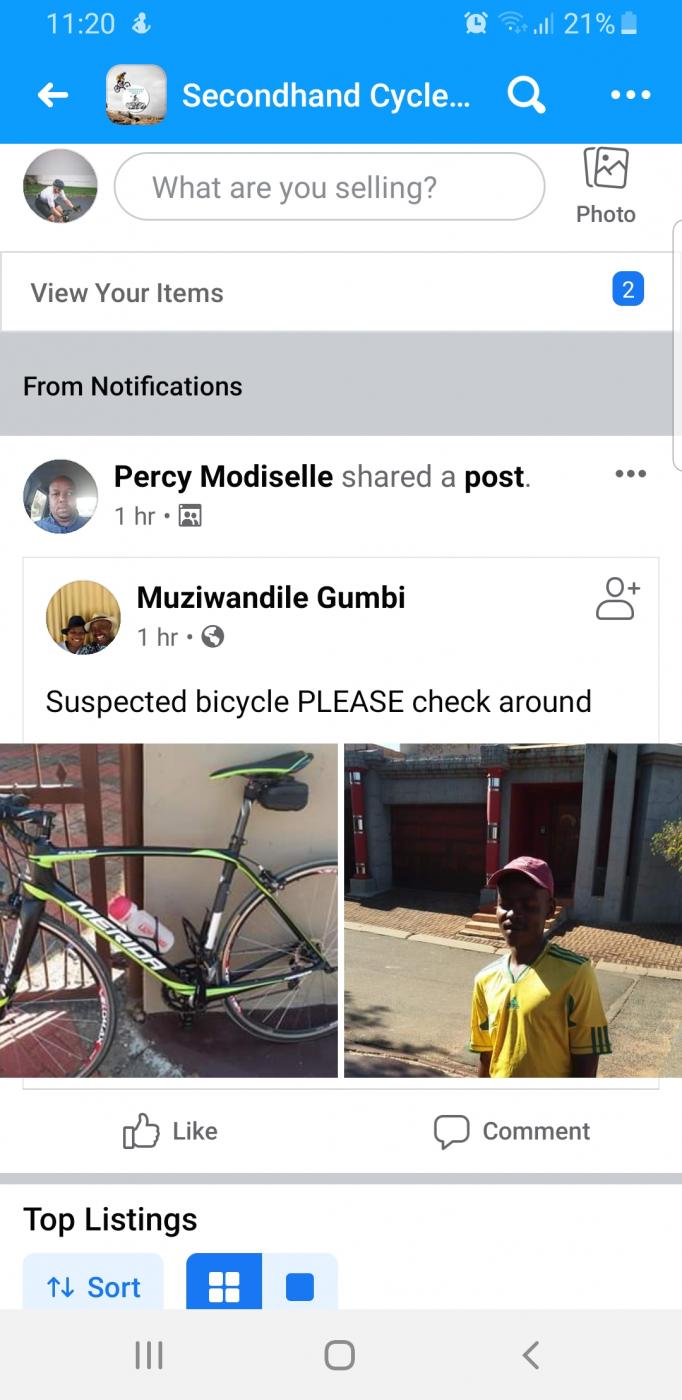Switch listings to grid view
This screenshot has height=1400, width=682.
[224, 1286]
